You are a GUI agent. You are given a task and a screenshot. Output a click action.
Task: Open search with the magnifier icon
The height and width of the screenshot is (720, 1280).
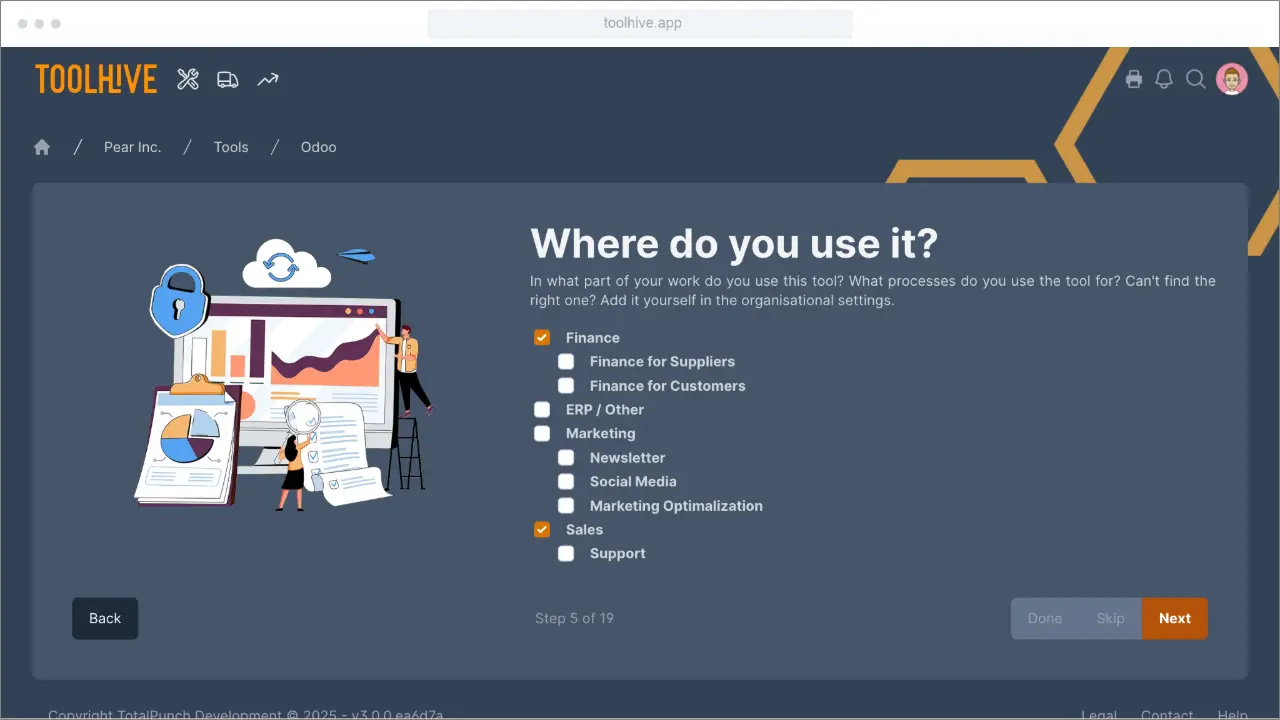point(1196,78)
